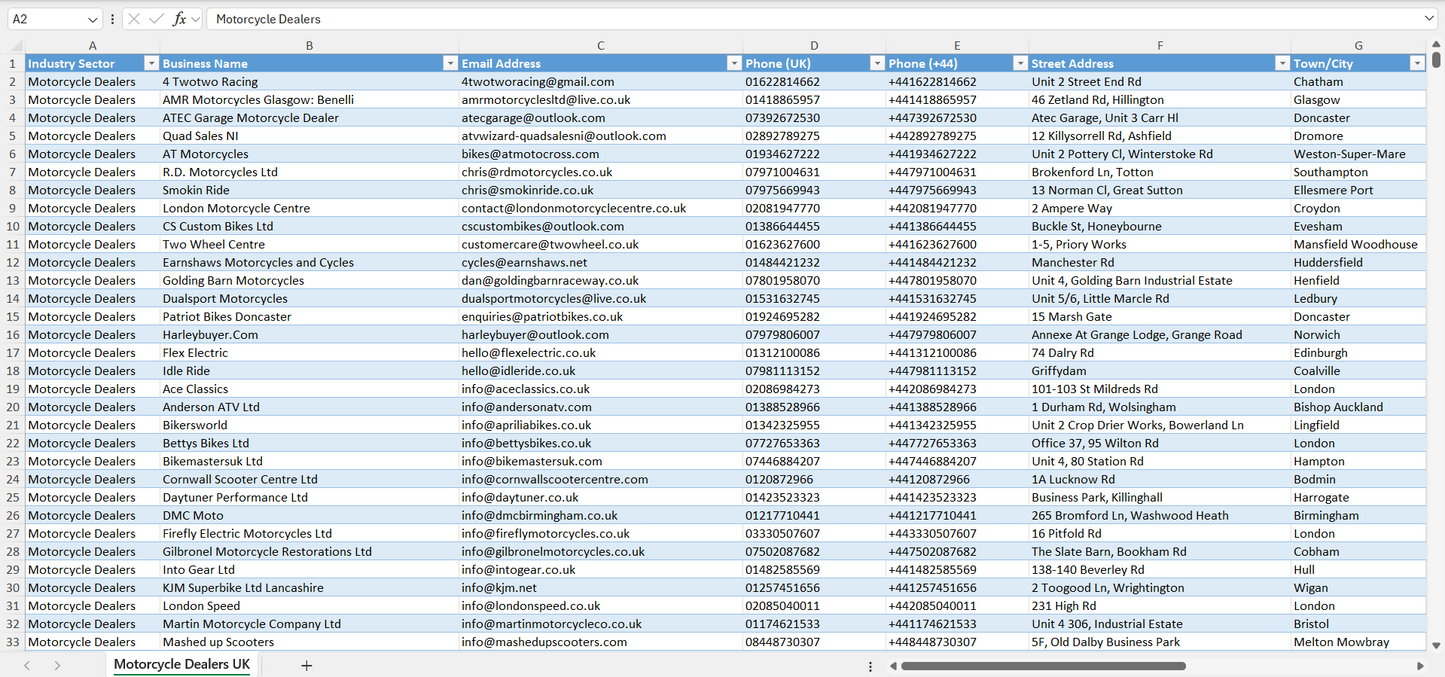The height and width of the screenshot is (677, 1445).
Task: Open the Phone (+44) filter dropdown
Action: click(x=1020, y=64)
